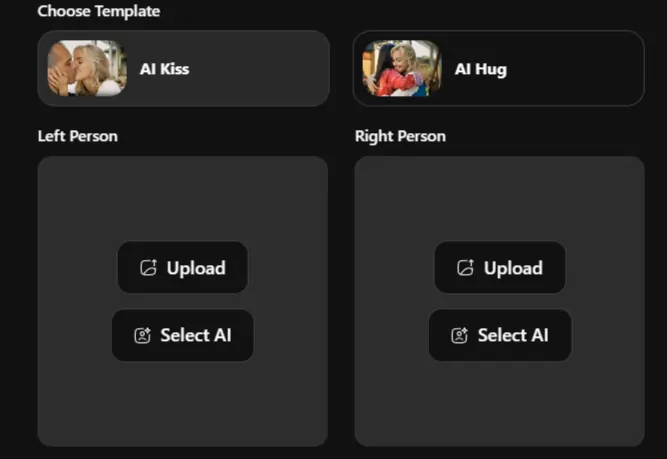Click the upload icon under Right Person
This screenshot has width=667, height=459.
465,268
